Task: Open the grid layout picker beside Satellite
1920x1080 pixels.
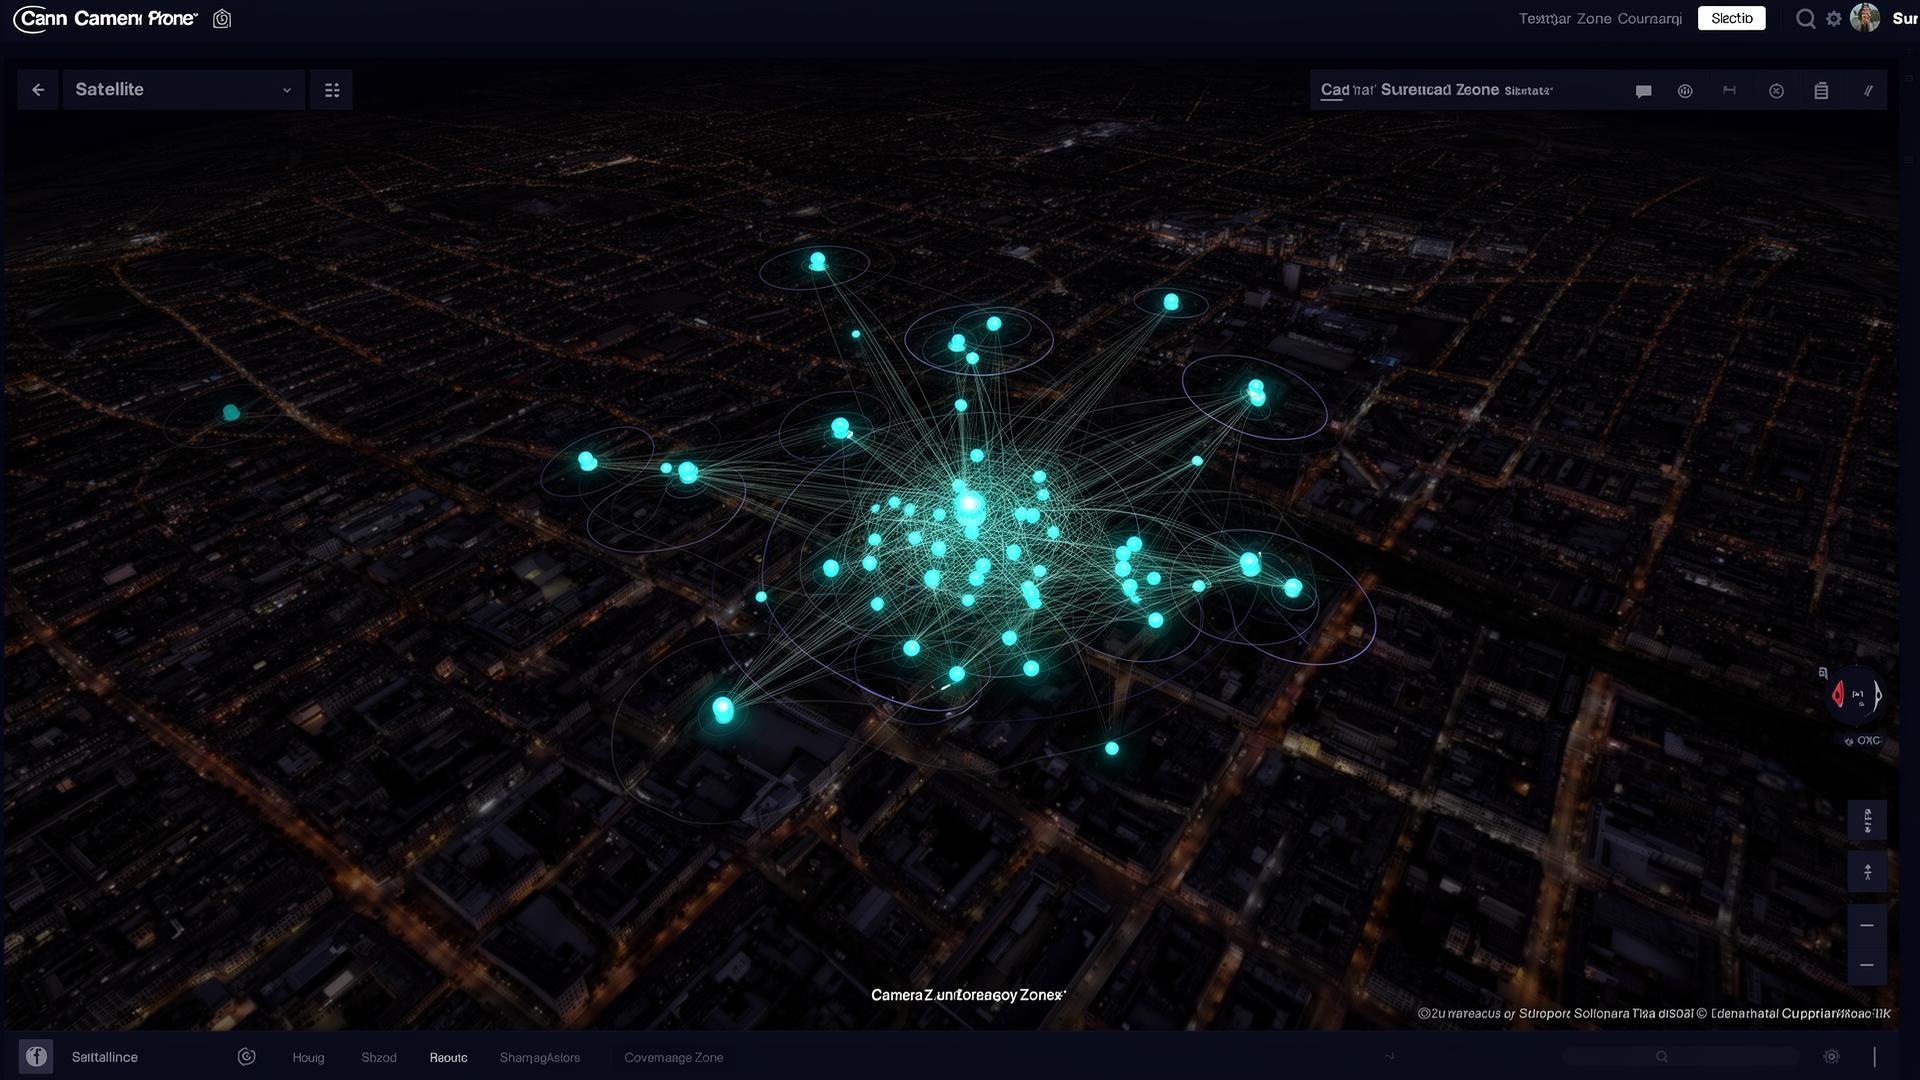Action: (x=331, y=89)
